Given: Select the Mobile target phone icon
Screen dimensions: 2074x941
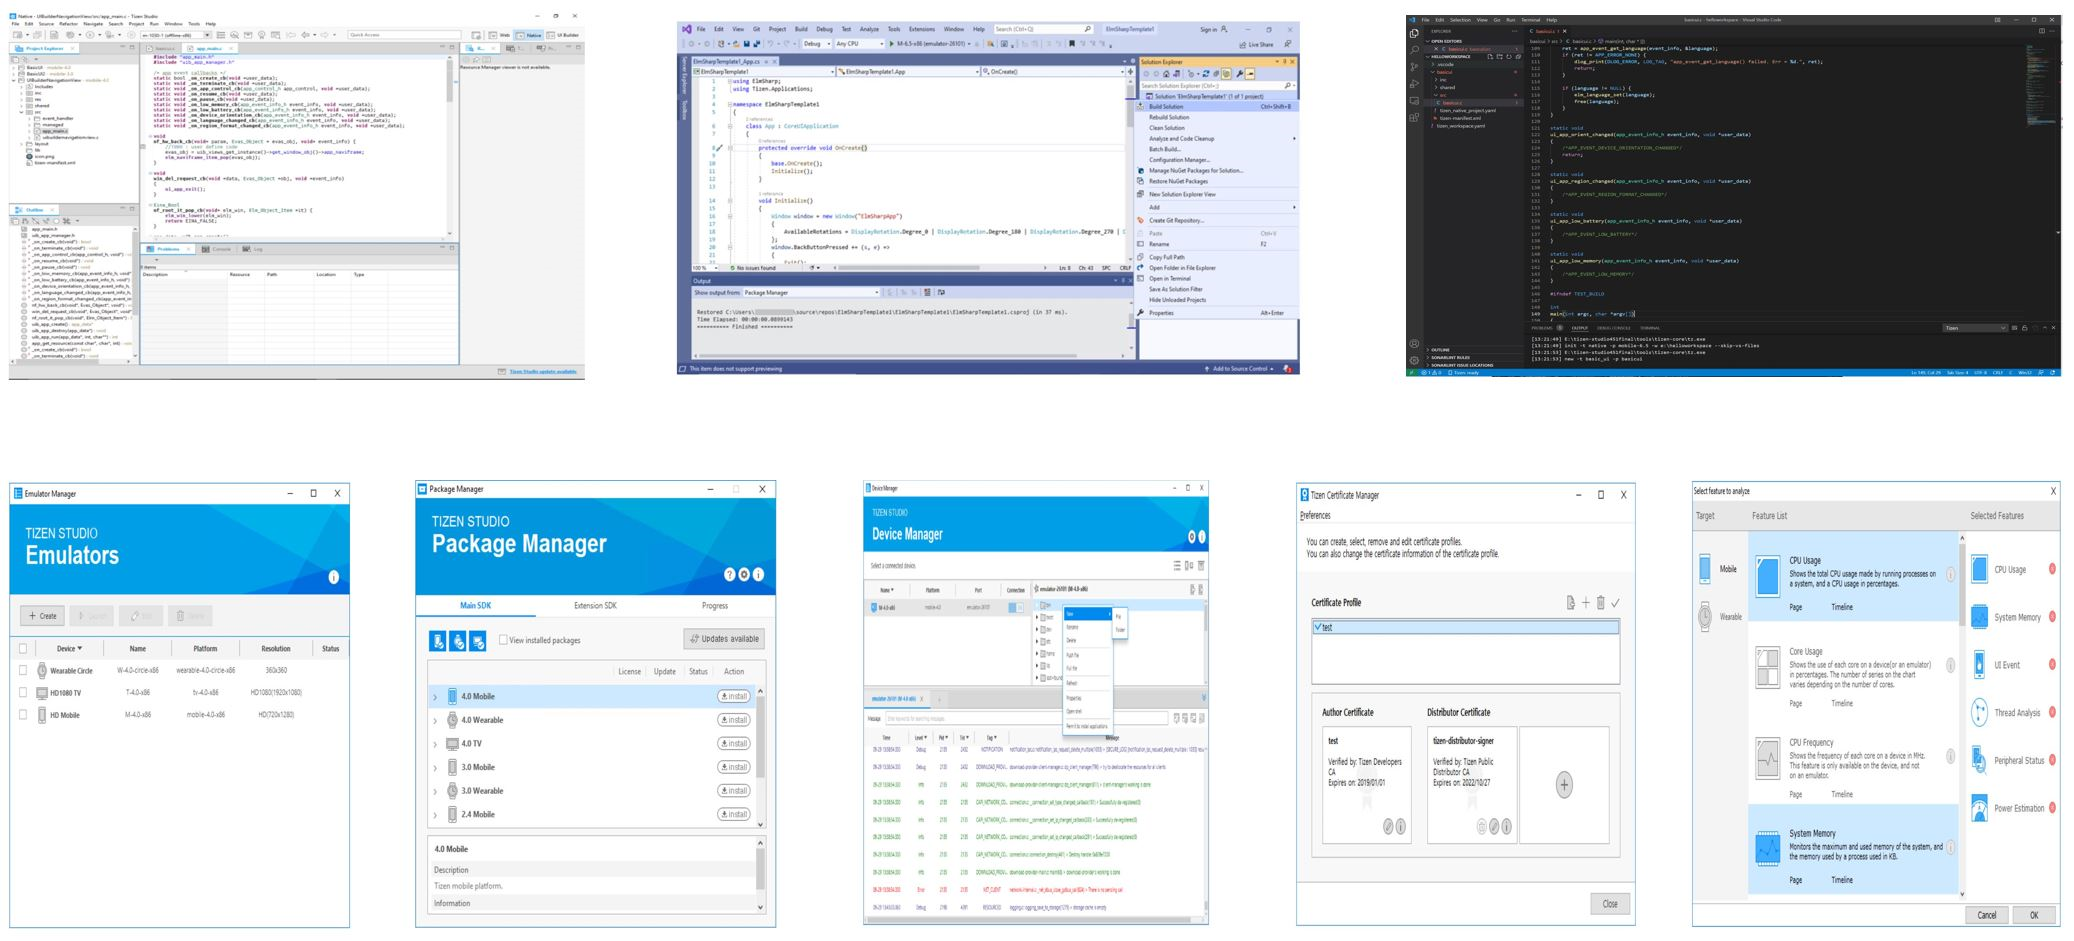Looking at the screenshot, I should (1705, 569).
